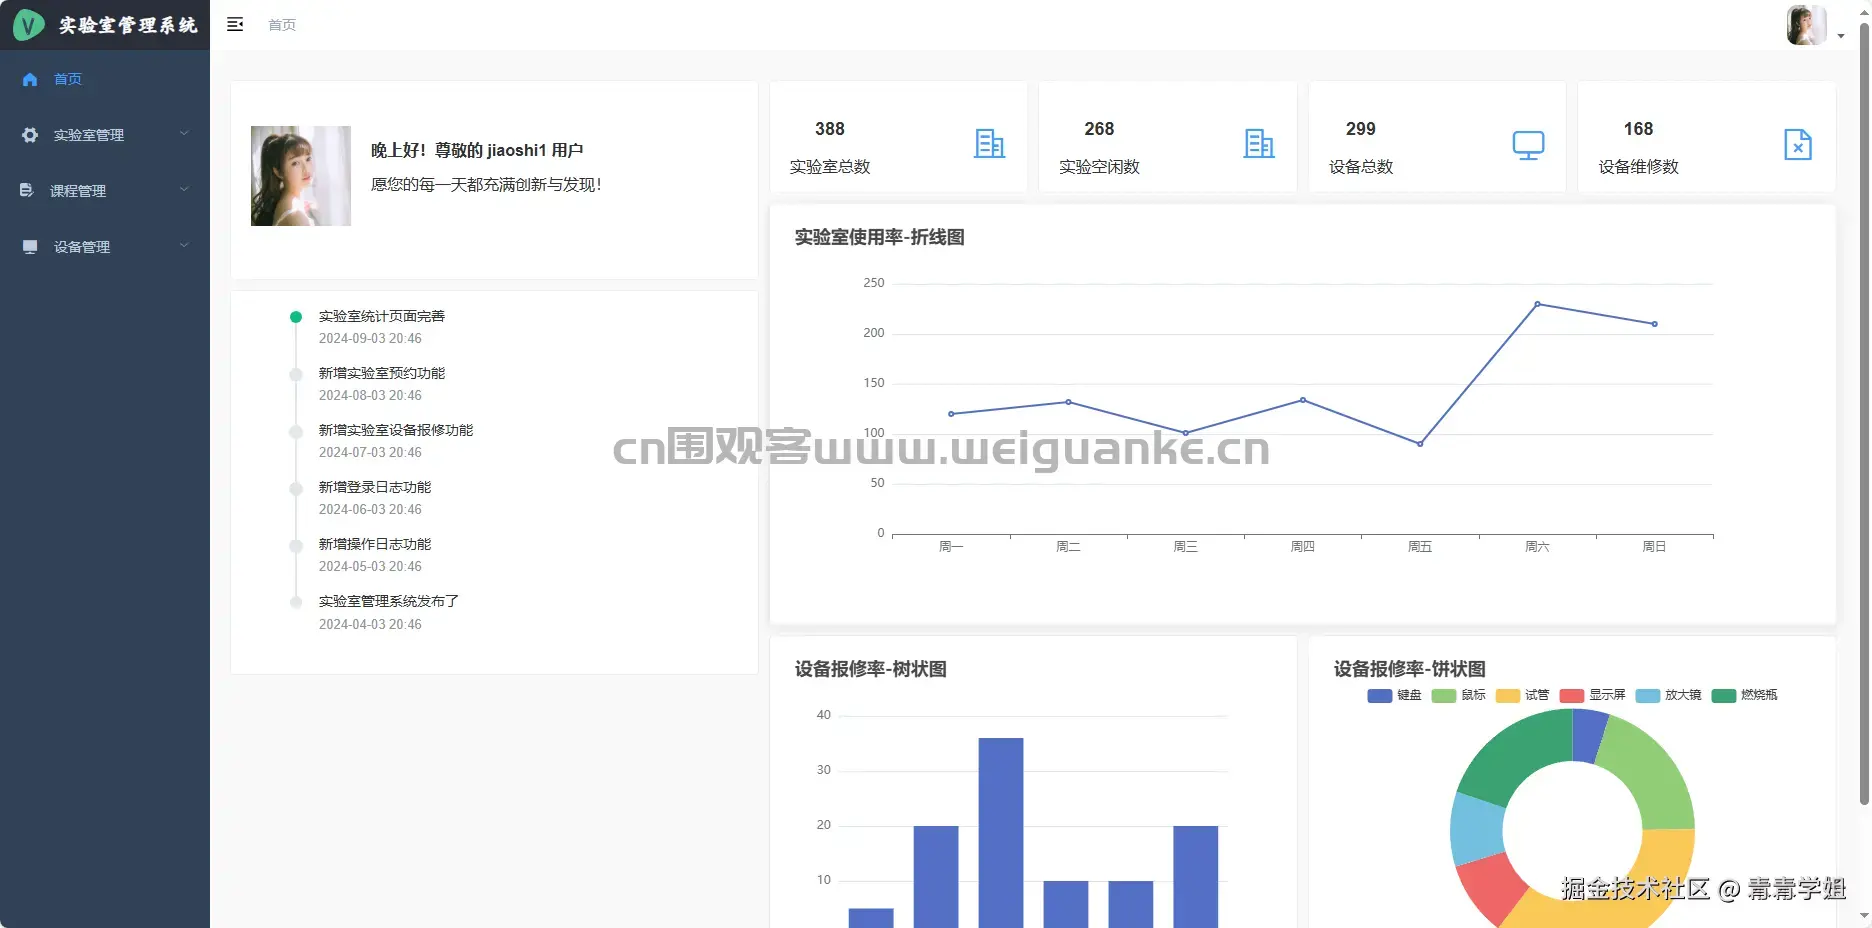Click the 晚上好 jiaoshi1 greeting text
Screen dimensions: 1872x928
(x=477, y=150)
